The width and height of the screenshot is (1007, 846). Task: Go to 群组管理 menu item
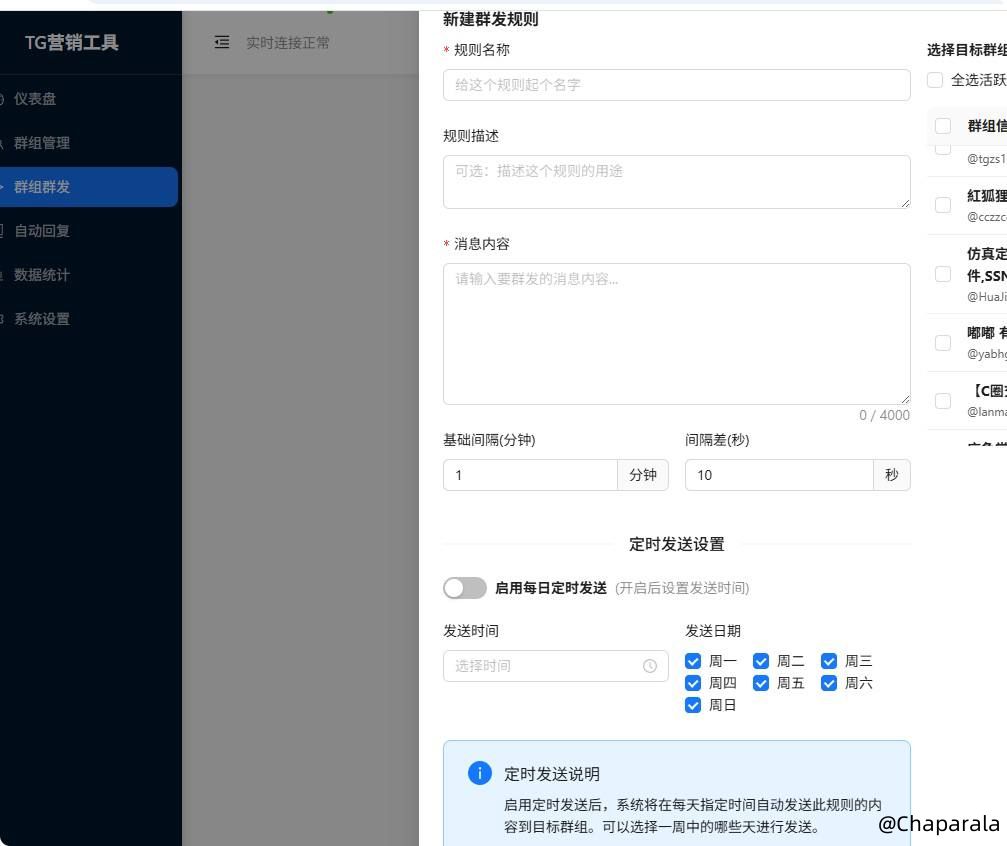(42, 143)
